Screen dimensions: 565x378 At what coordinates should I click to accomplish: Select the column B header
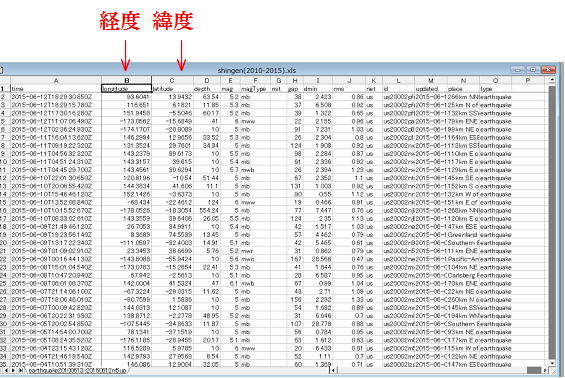(x=126, y=81)
